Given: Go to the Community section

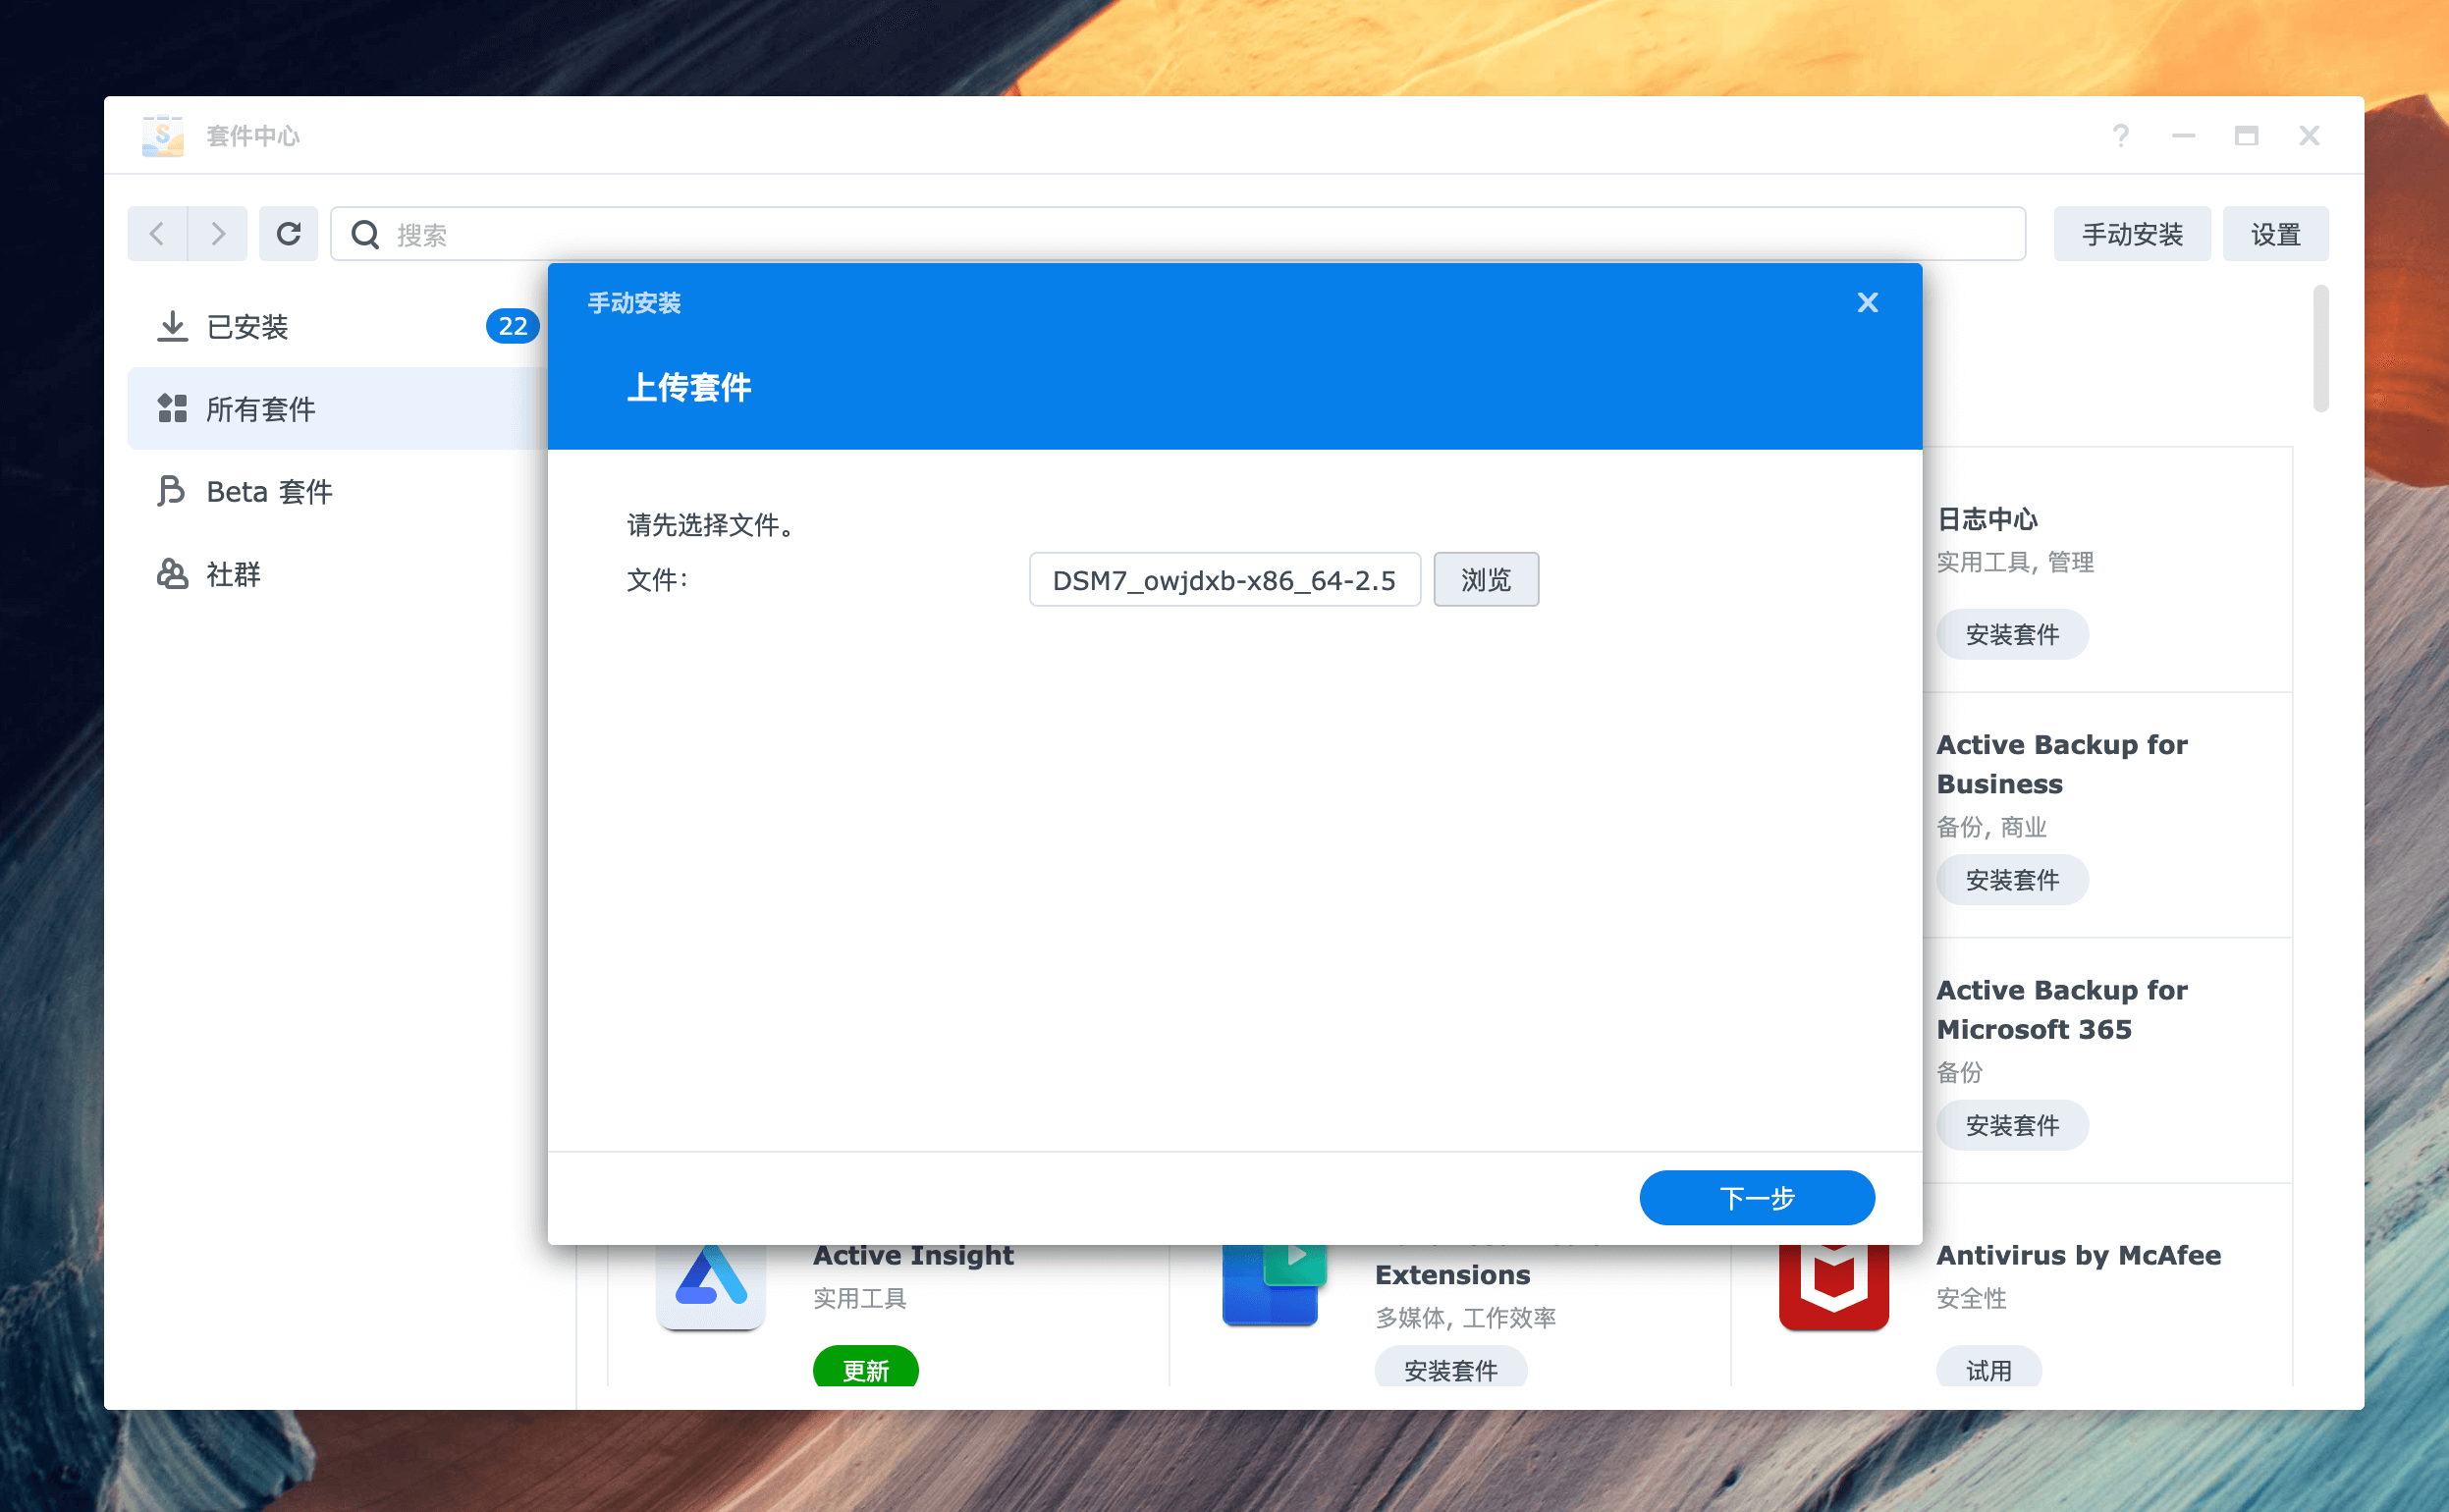Looking at the screenshot, I should (232, 575).
